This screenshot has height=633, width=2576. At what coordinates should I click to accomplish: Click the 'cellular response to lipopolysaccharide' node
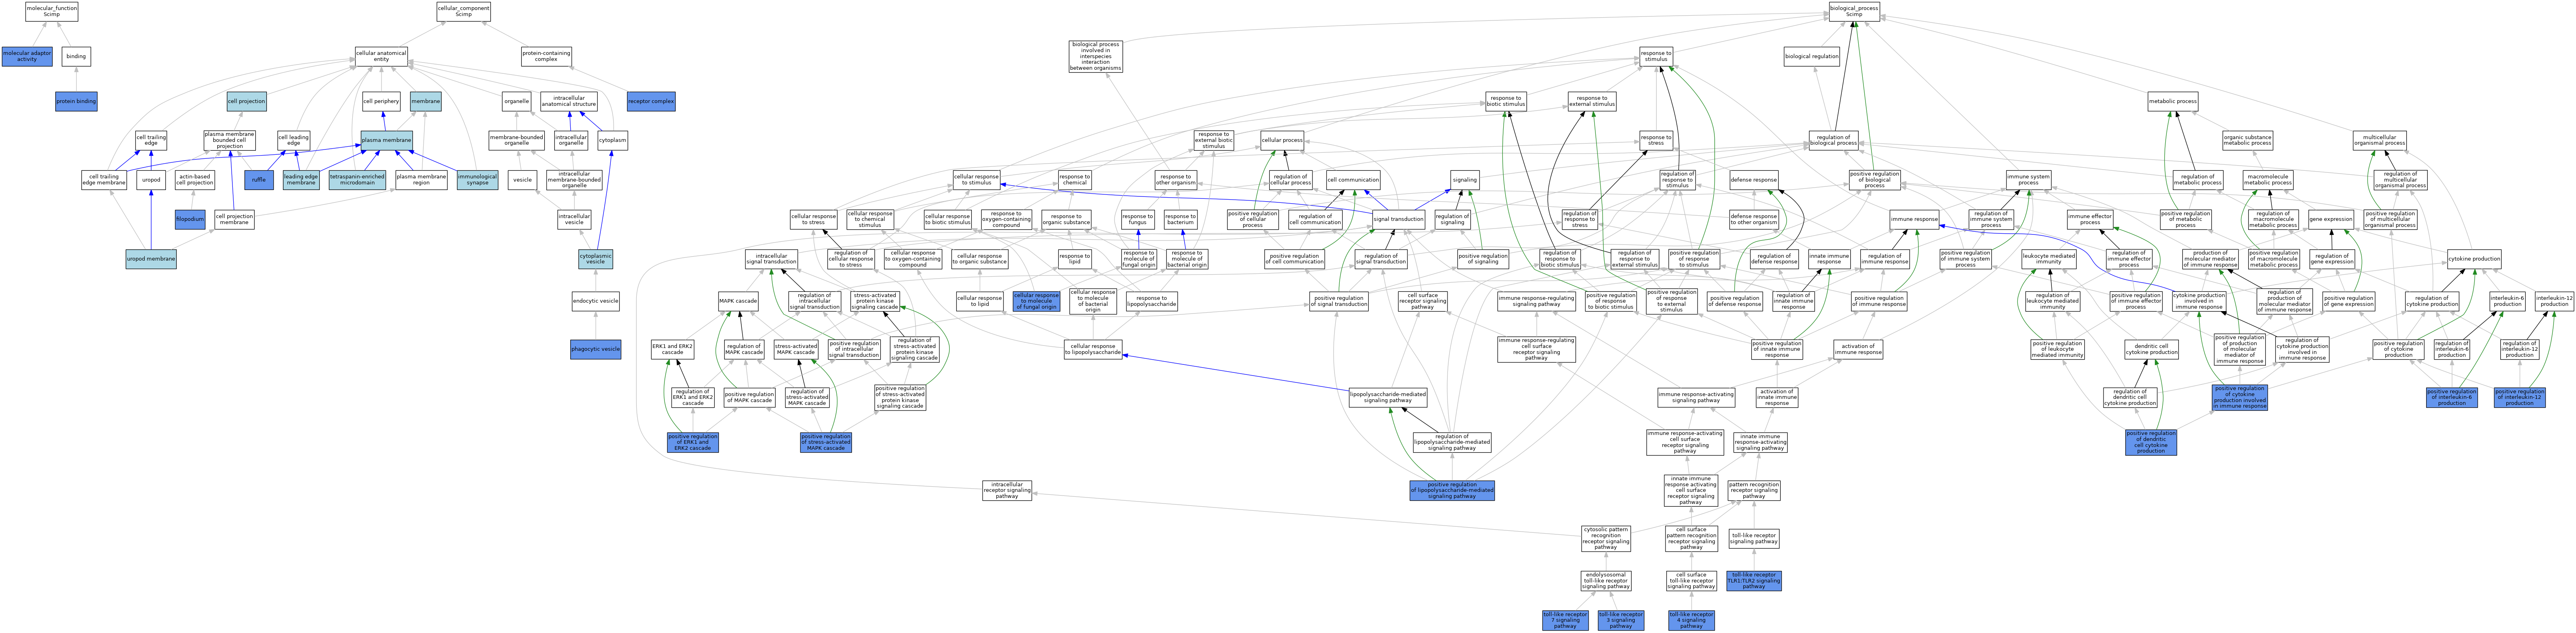(x=1093, y=349)
